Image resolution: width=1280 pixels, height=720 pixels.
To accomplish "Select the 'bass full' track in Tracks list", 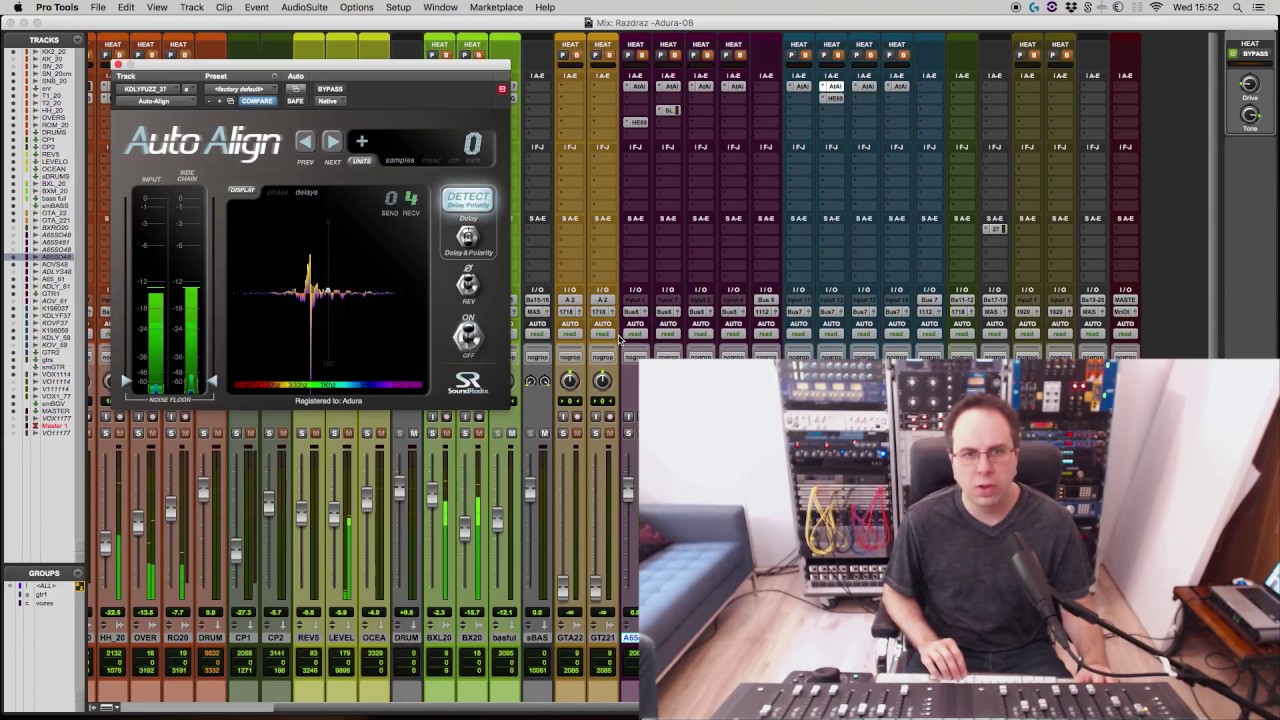I will [x=54, y=199].
